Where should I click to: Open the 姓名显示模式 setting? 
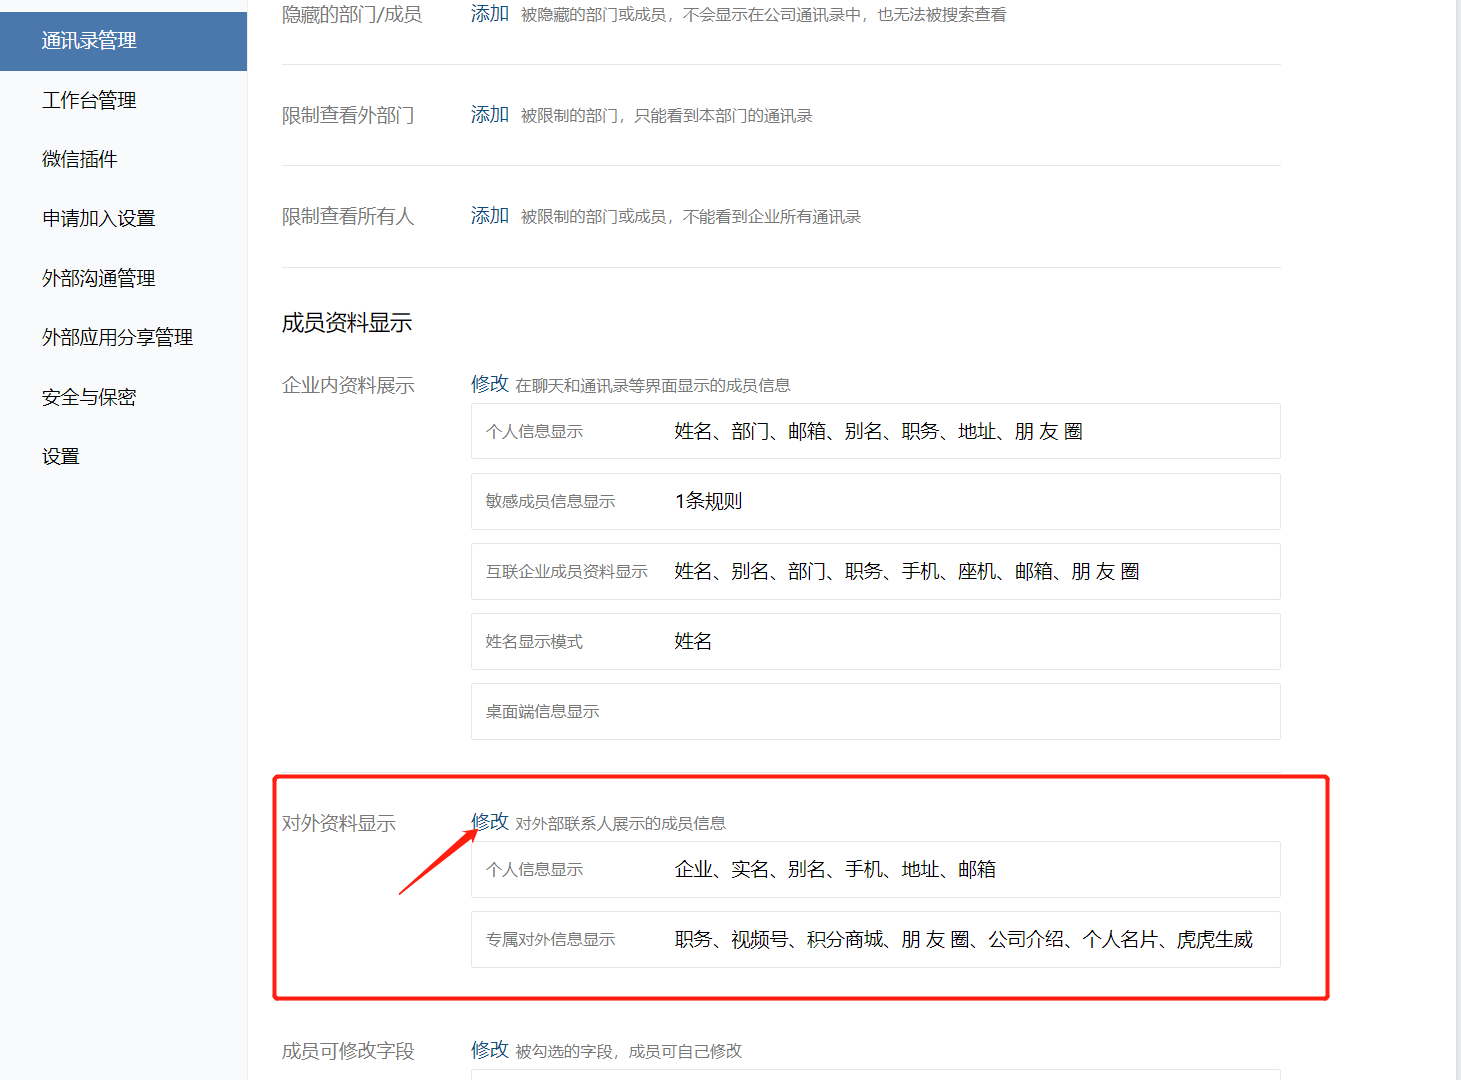(x=875, y=641)
